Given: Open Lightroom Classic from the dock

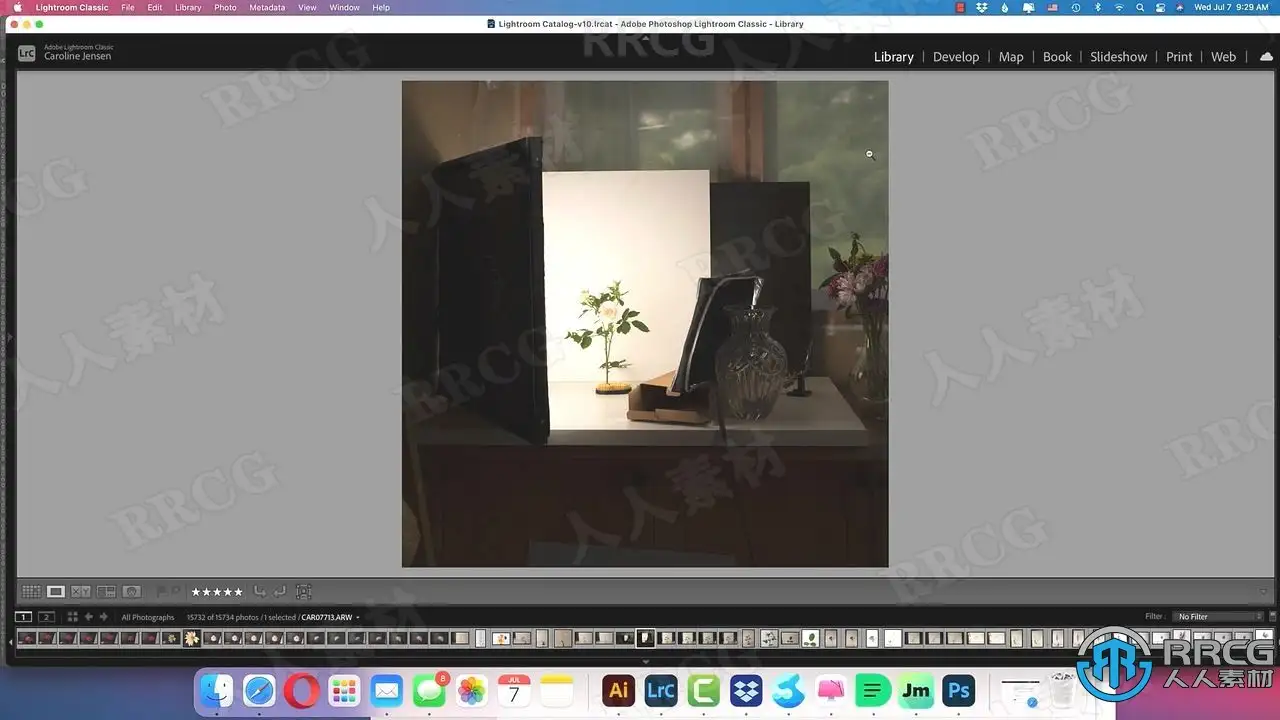Looking at the screenshot, I should 661,690.
